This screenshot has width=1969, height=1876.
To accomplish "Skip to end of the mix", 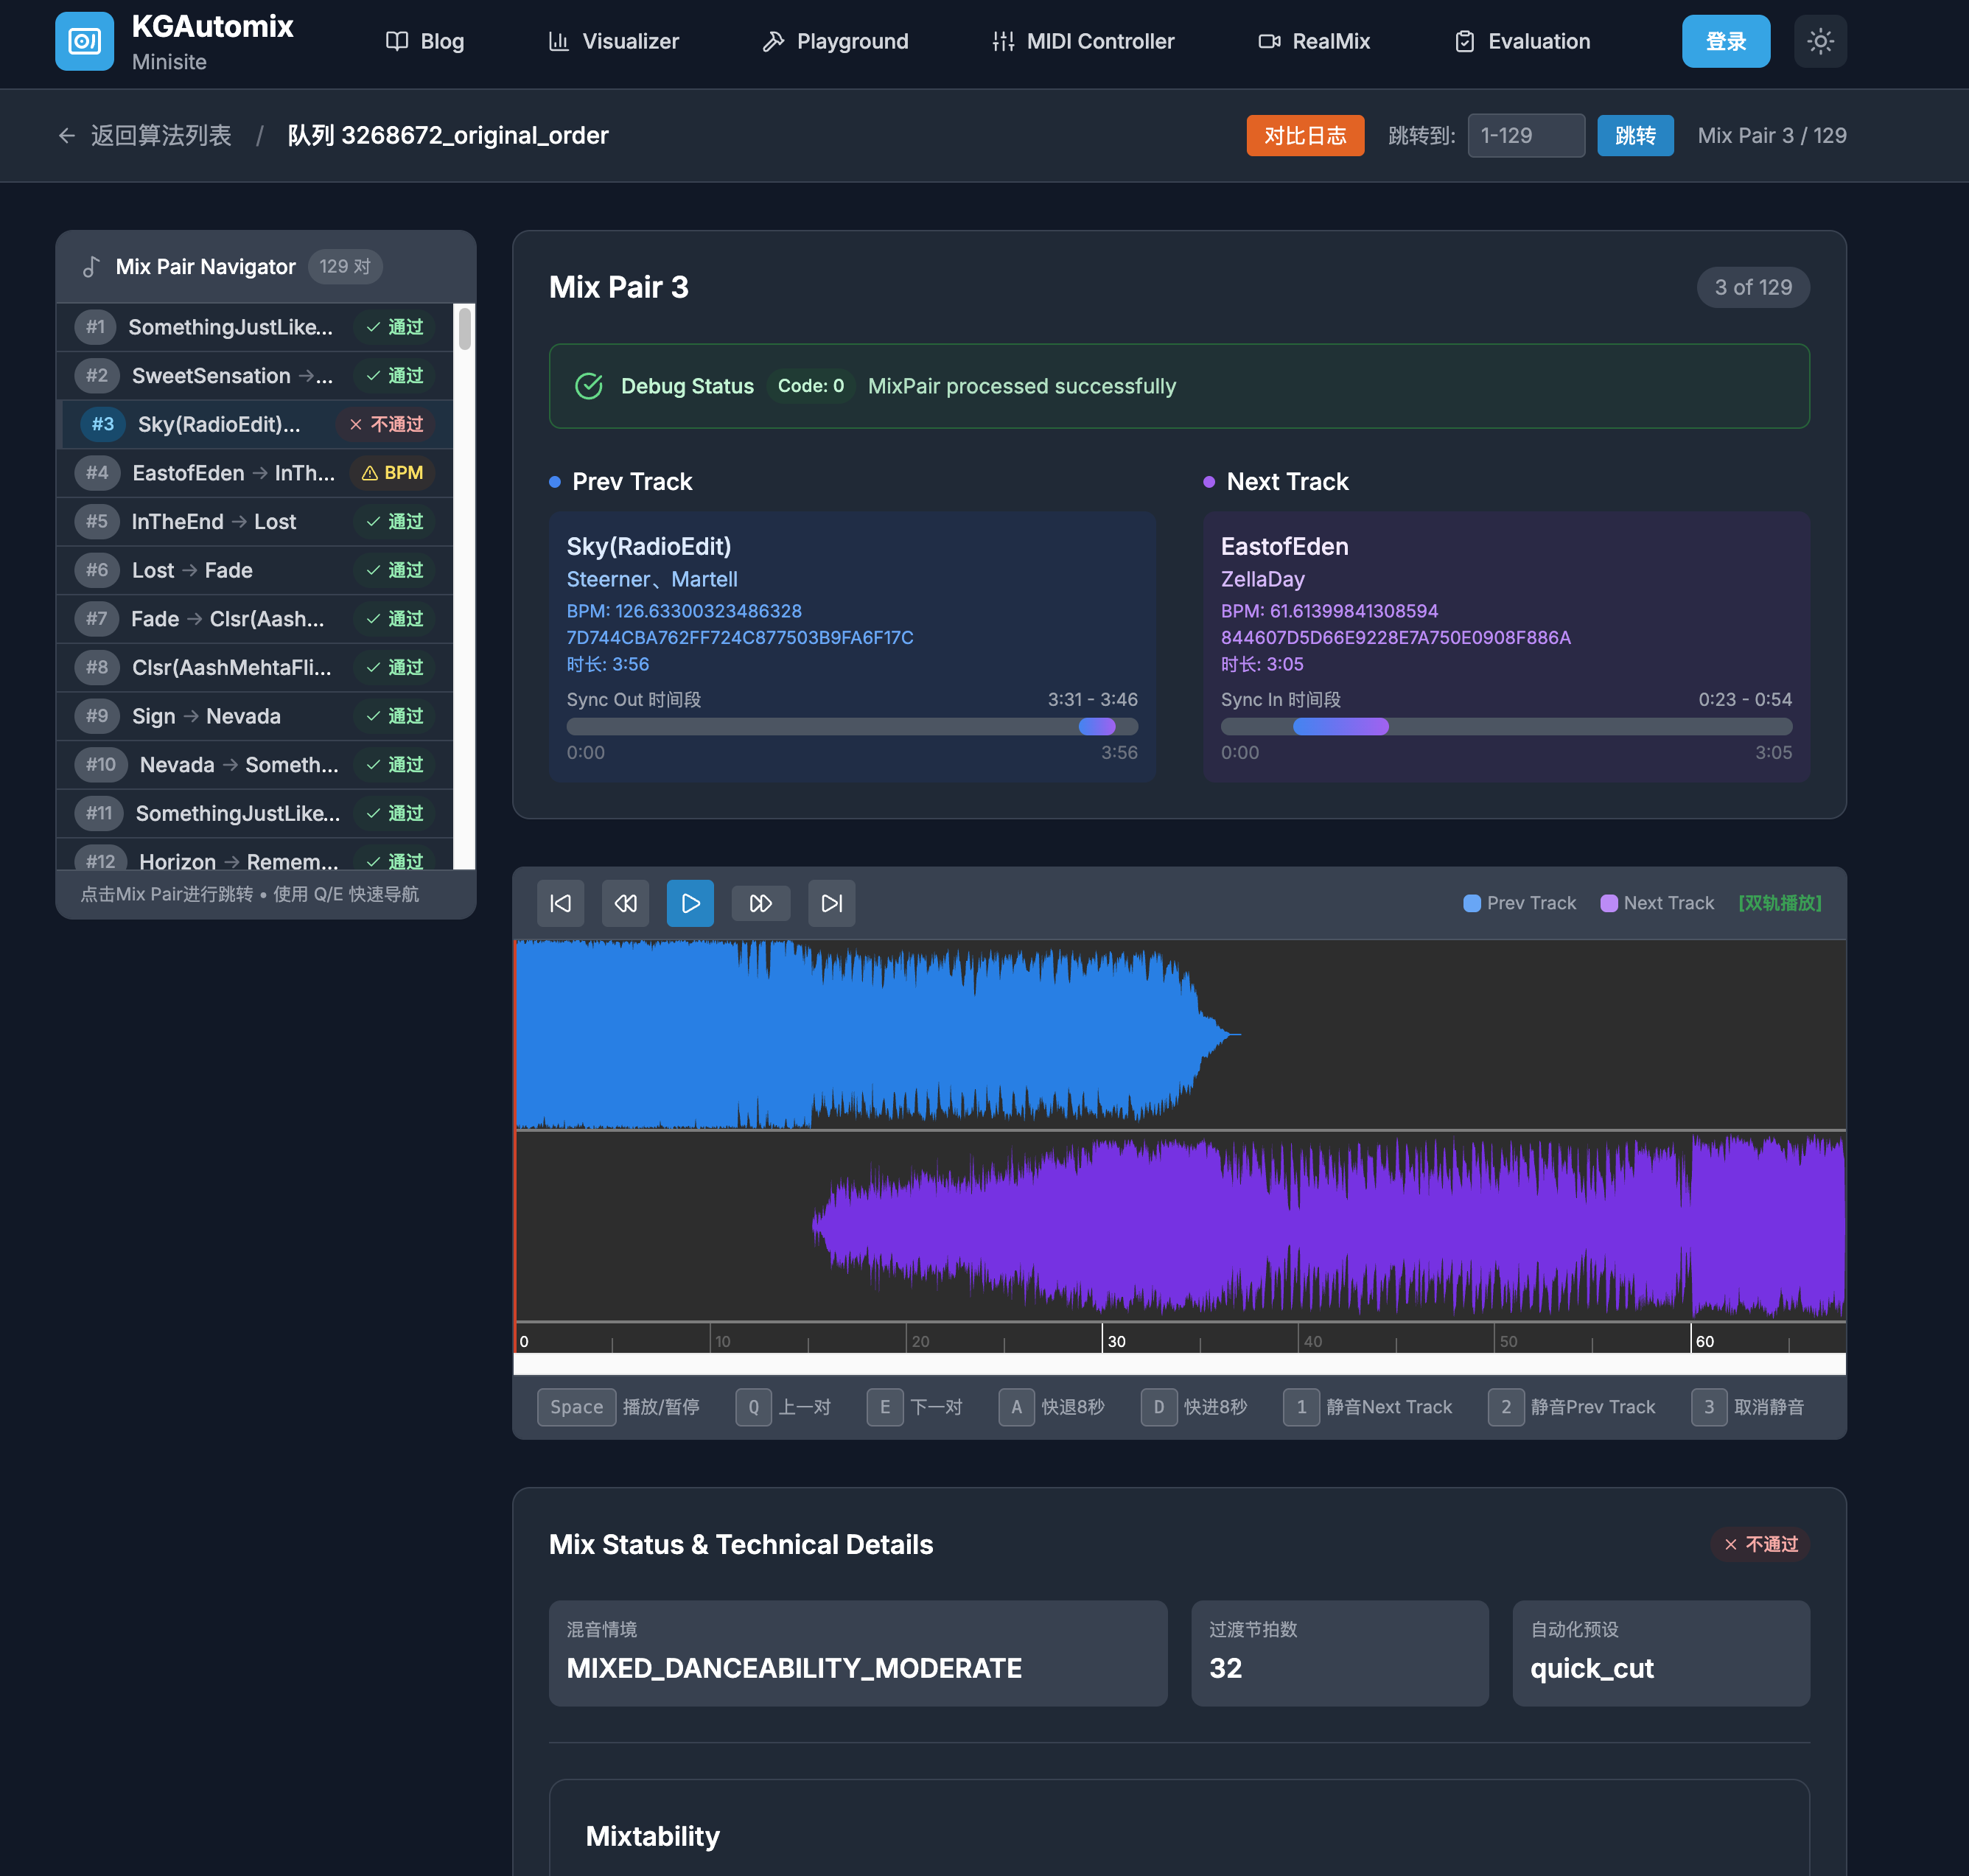I will click(x=832, y=903).
